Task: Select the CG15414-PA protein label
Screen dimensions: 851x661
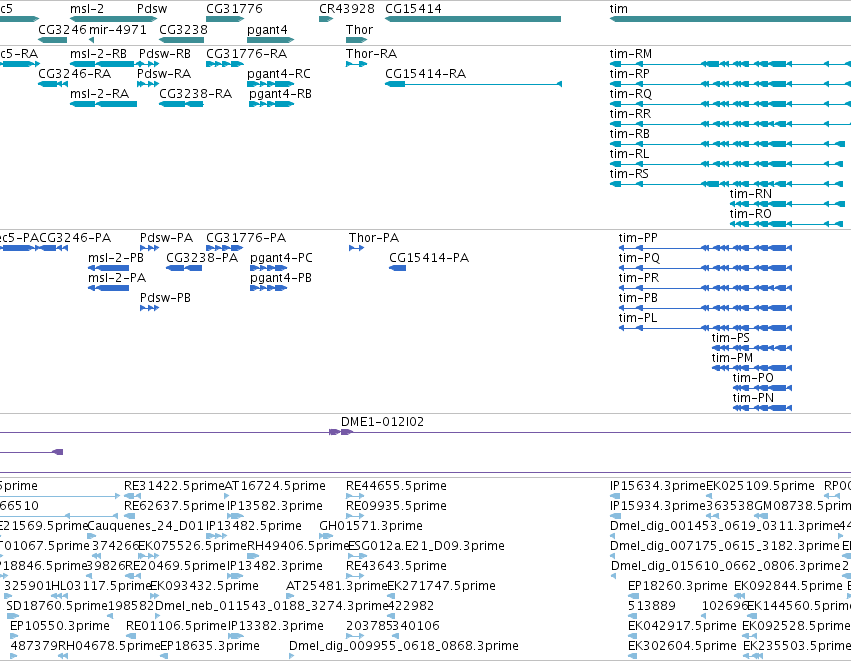Action: coord(429,258)
